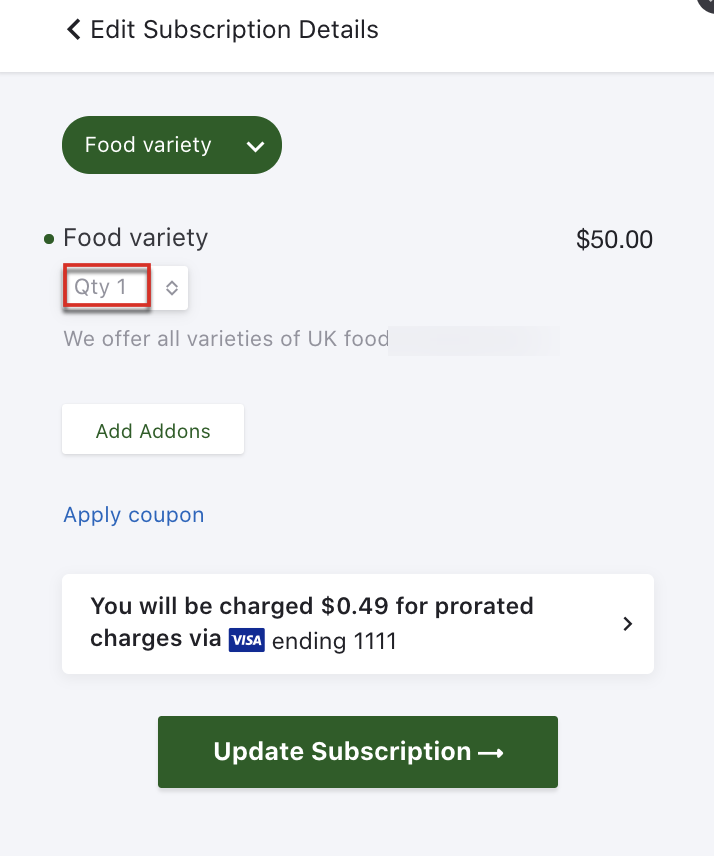
Task: Decrease quantity with the stepper down arrow
Action: point(172,292)
